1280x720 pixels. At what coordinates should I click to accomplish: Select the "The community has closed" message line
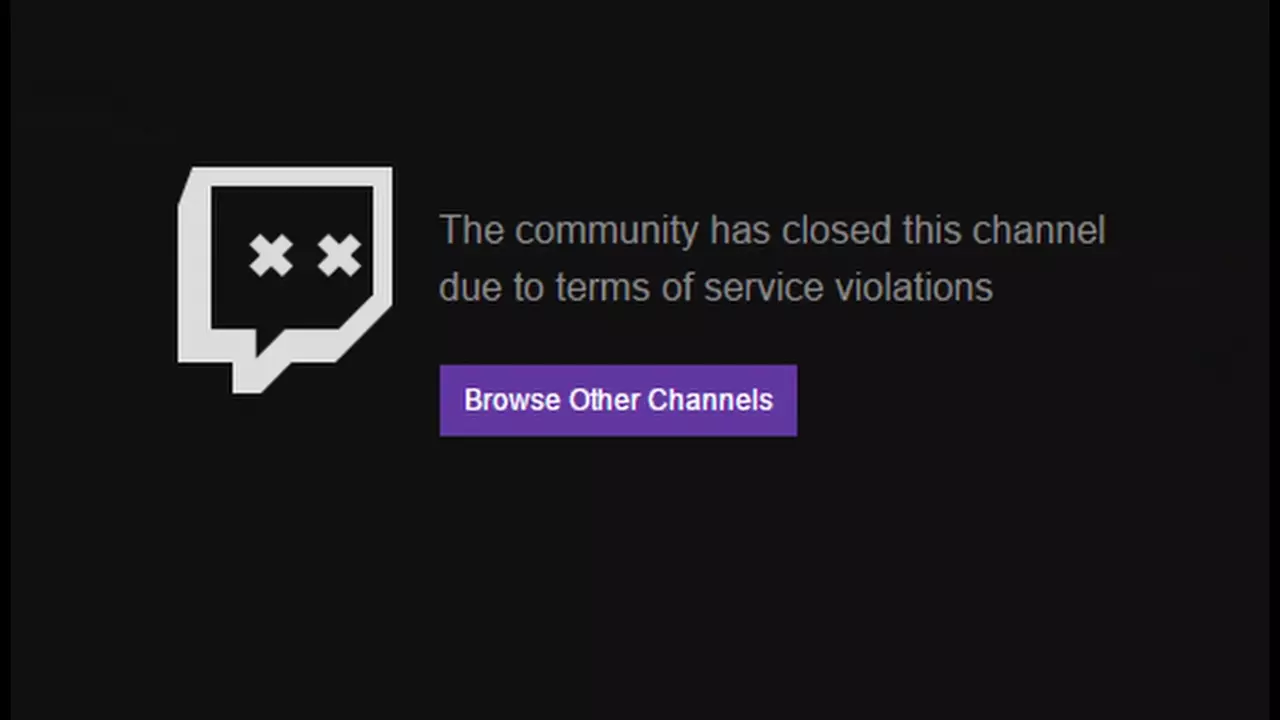772,231
